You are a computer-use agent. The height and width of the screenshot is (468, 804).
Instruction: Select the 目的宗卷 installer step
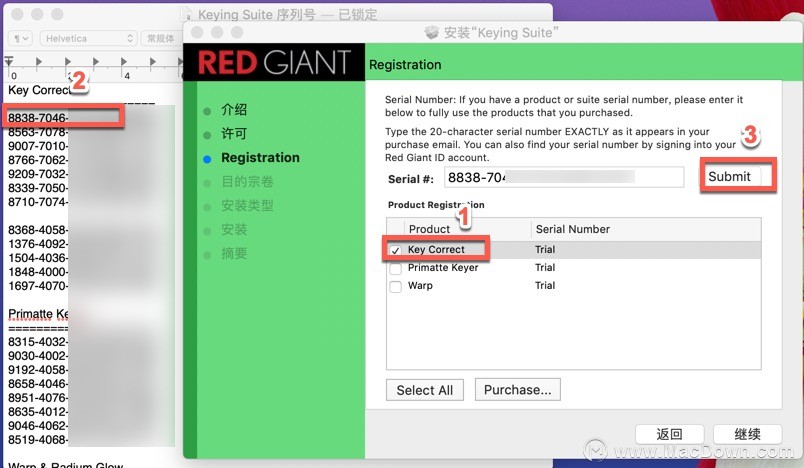point(247,181)
